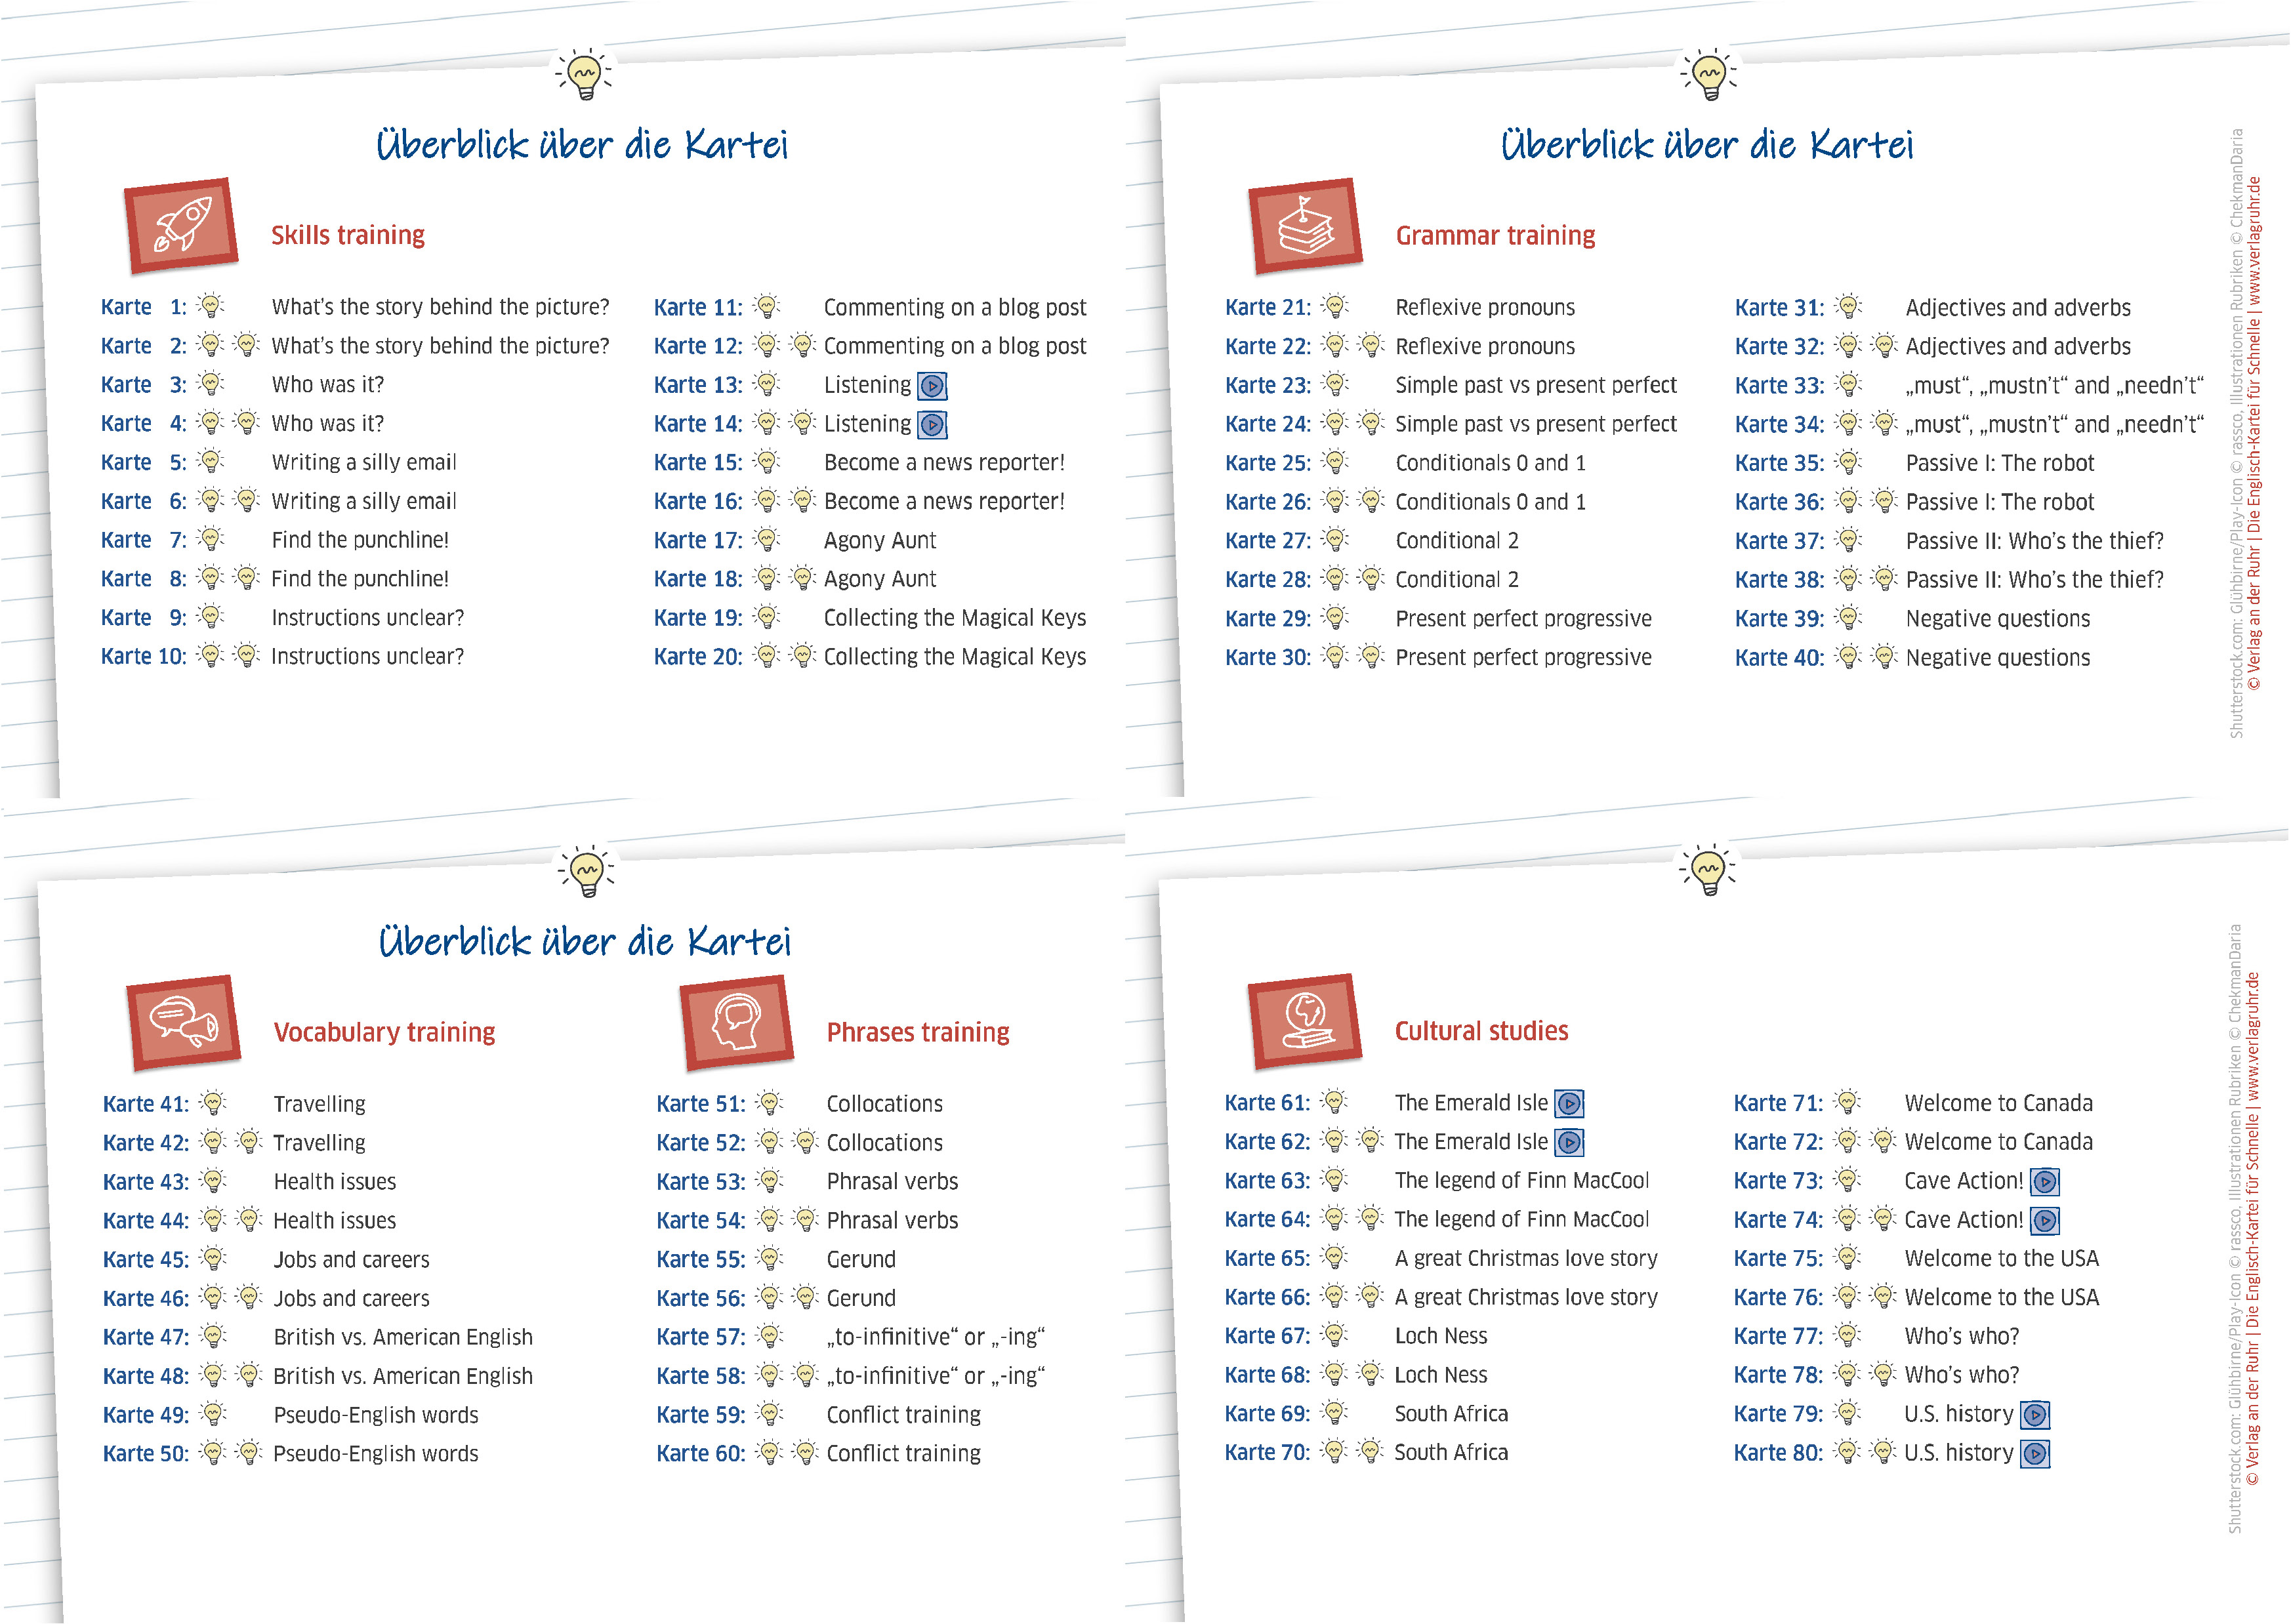Screen dimensions: 2291x1624
Task: Click the globe Cultural studies icon
Action: pos(1305,1021)
